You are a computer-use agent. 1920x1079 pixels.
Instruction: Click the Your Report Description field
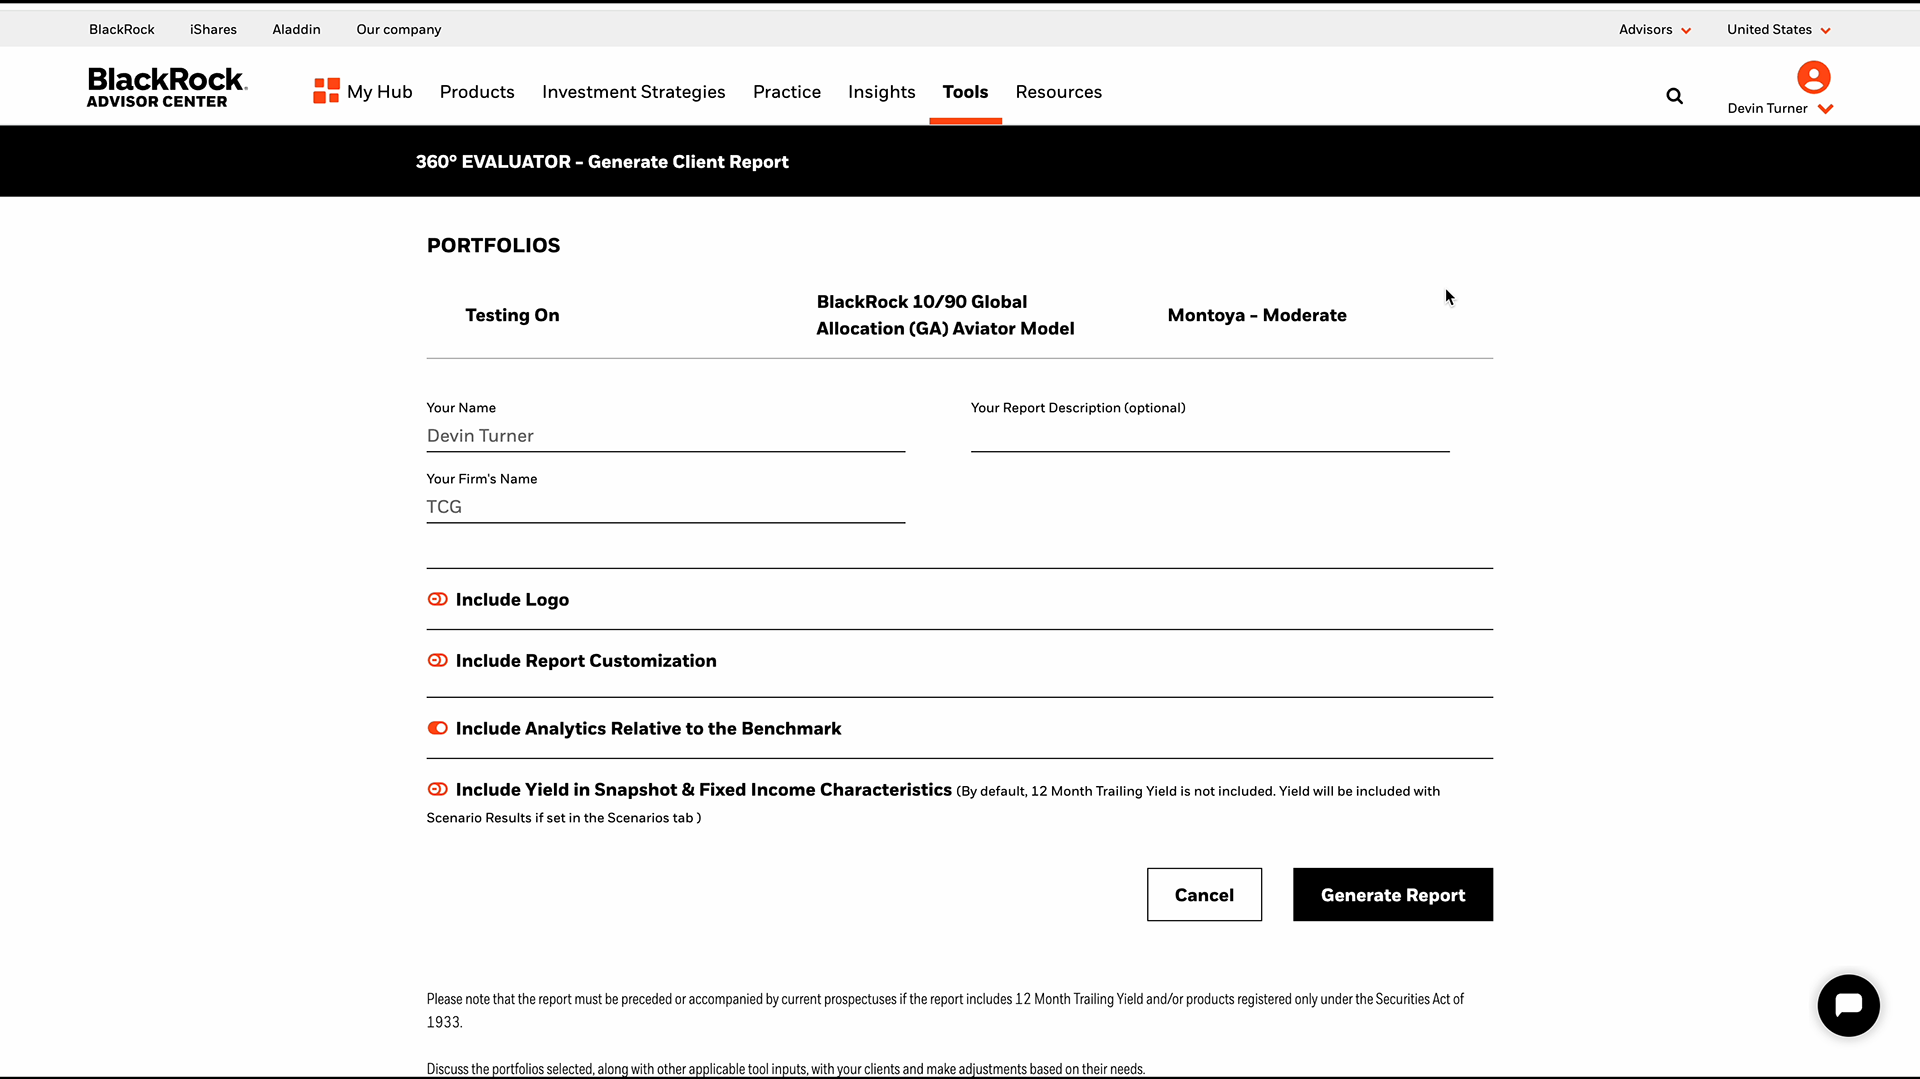(x=1209, y=436)
